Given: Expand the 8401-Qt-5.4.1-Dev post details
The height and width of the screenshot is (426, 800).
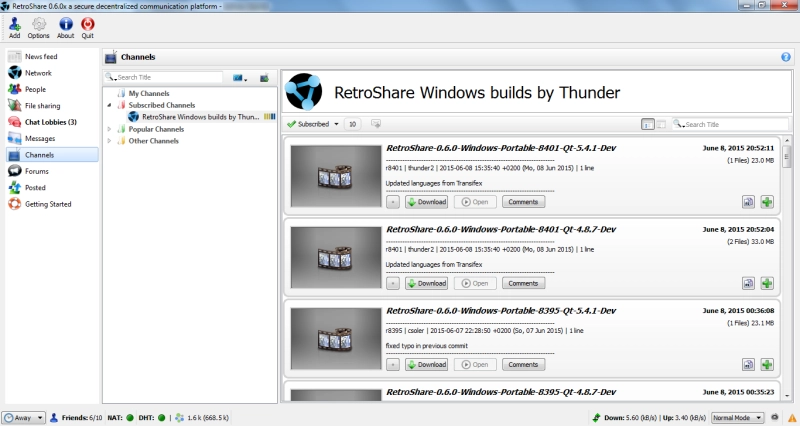Looking at the screenshot, I should (x=392, y=202).
